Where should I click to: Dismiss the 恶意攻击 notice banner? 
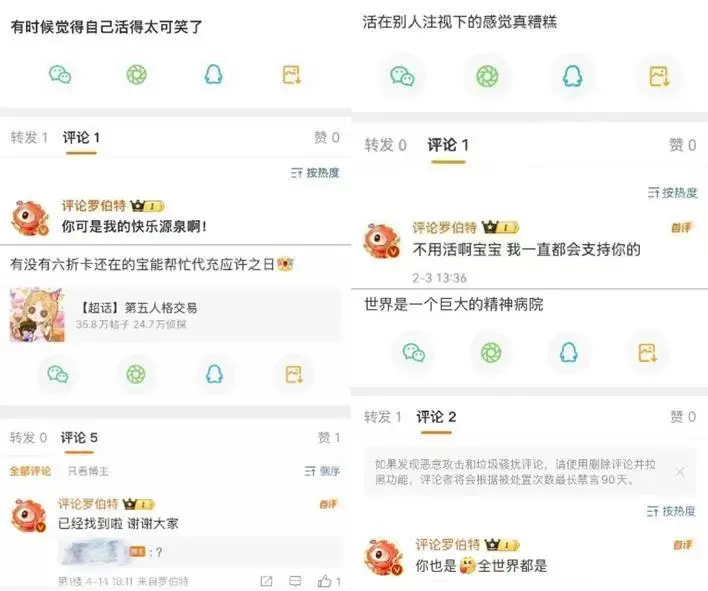point(680,472)
